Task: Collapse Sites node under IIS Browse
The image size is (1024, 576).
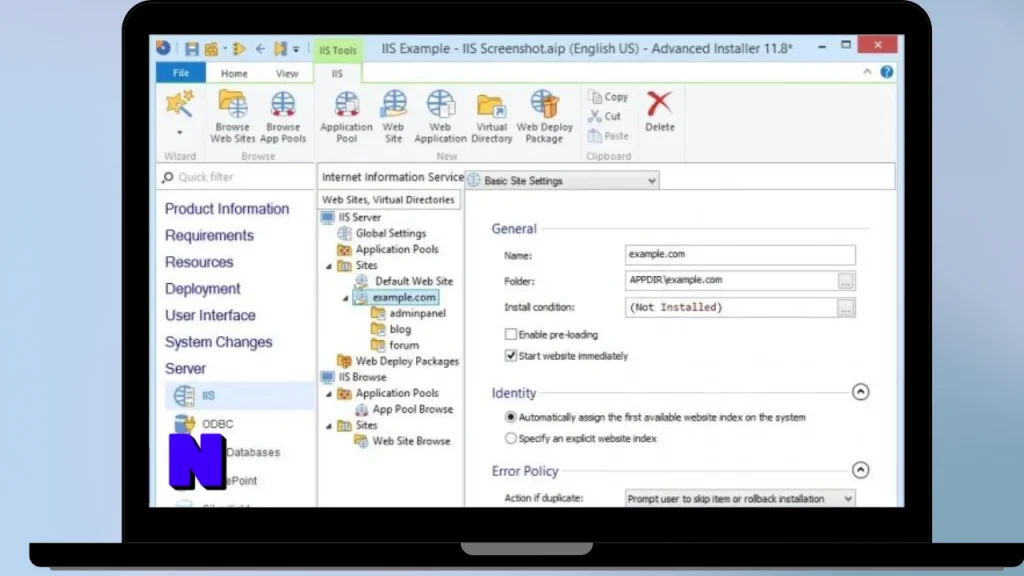Action: point(329,426)
